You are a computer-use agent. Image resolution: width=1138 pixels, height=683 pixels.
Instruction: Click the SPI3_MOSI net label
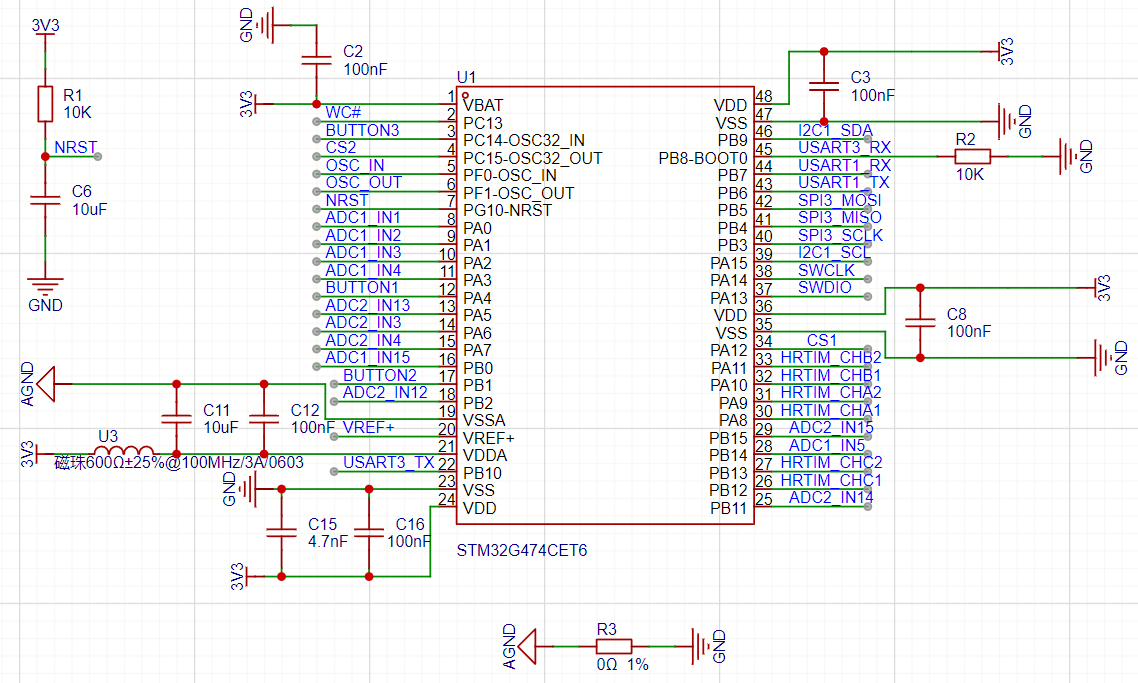pos(840,200)
